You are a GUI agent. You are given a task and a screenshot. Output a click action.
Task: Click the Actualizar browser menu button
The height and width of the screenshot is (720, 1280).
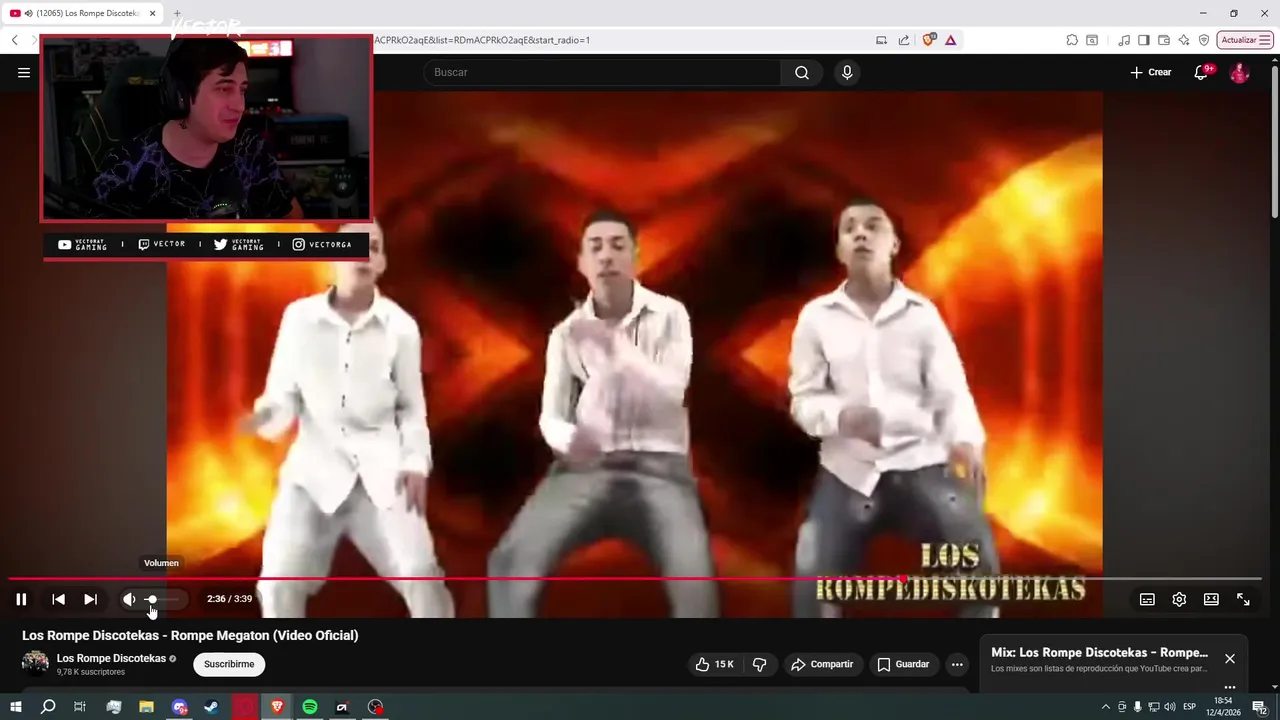[x=1245, y=40]
